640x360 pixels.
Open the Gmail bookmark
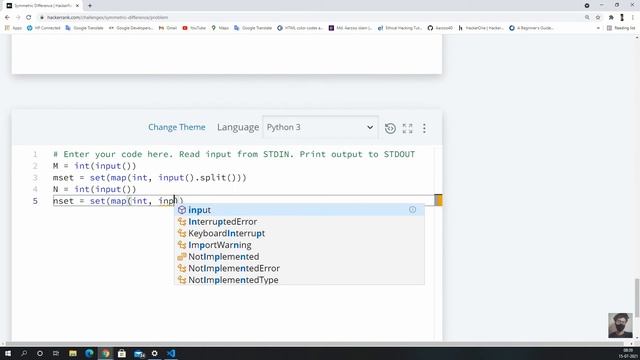point(168,28)
